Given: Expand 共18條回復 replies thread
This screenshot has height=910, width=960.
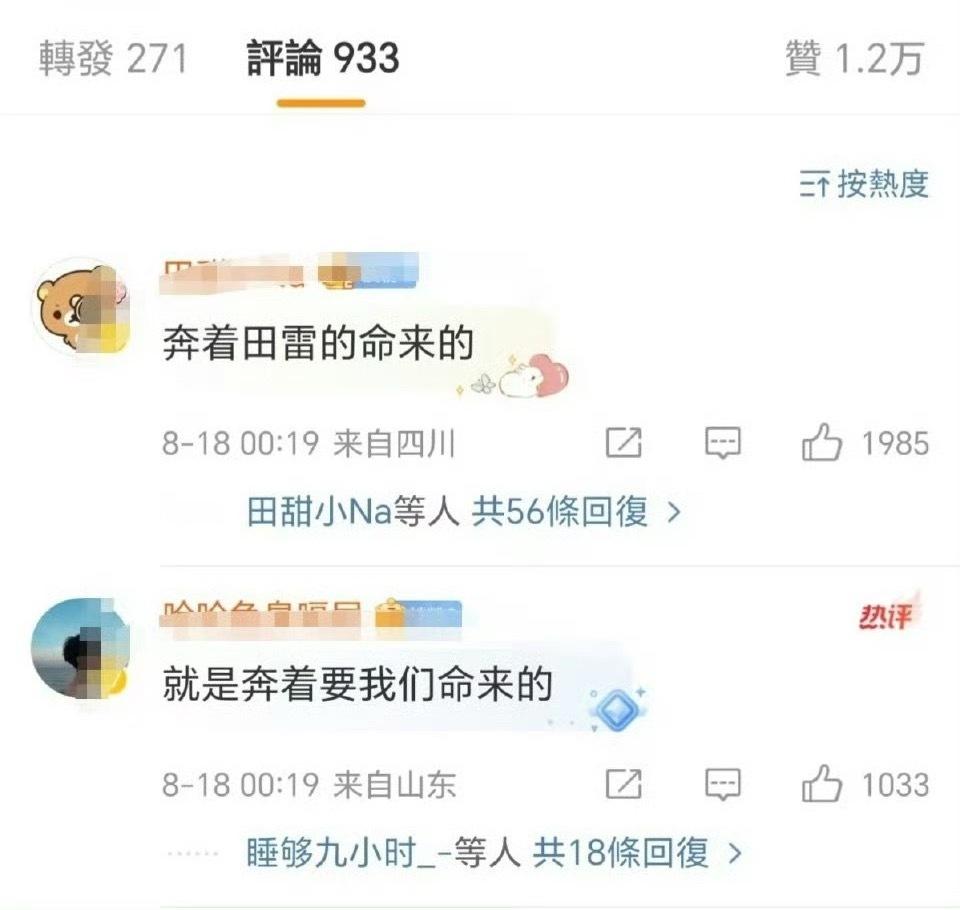Looking at the screenshot, I should tap(637, 852).
